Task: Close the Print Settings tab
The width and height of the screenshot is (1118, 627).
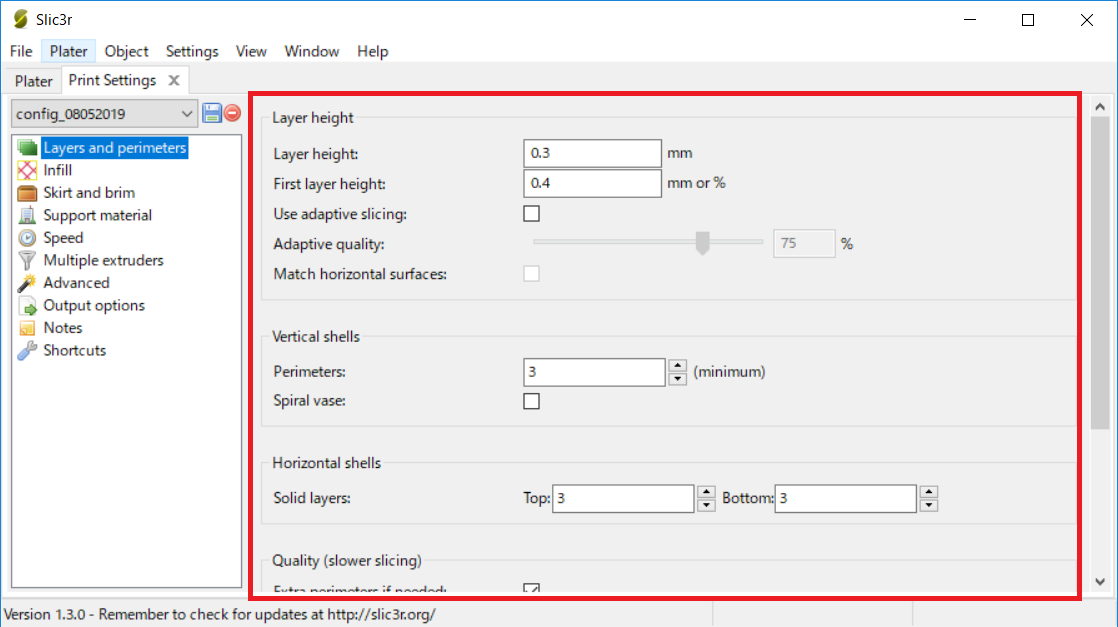Action: 174,81
